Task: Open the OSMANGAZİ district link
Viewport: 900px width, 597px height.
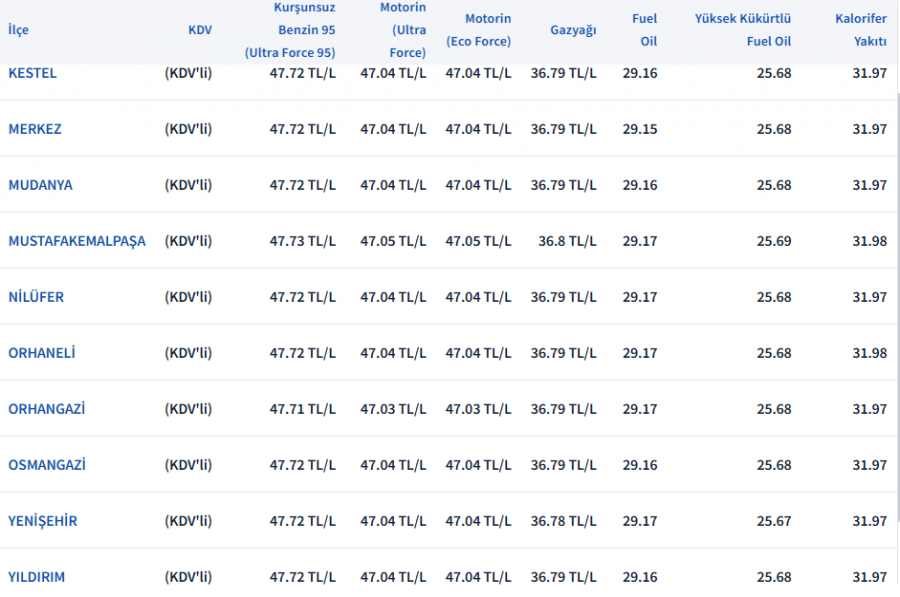Action: pyautogui.click(x=46, y=464)
